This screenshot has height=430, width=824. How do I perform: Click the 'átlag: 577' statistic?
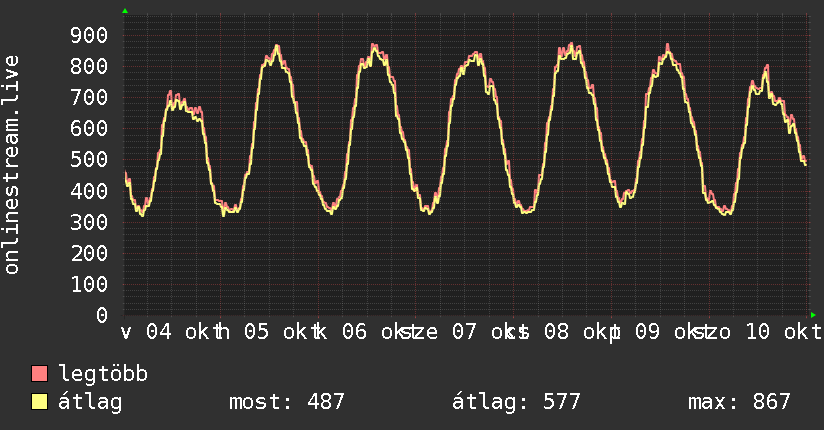pyautogui.click(x=516, y=402)
